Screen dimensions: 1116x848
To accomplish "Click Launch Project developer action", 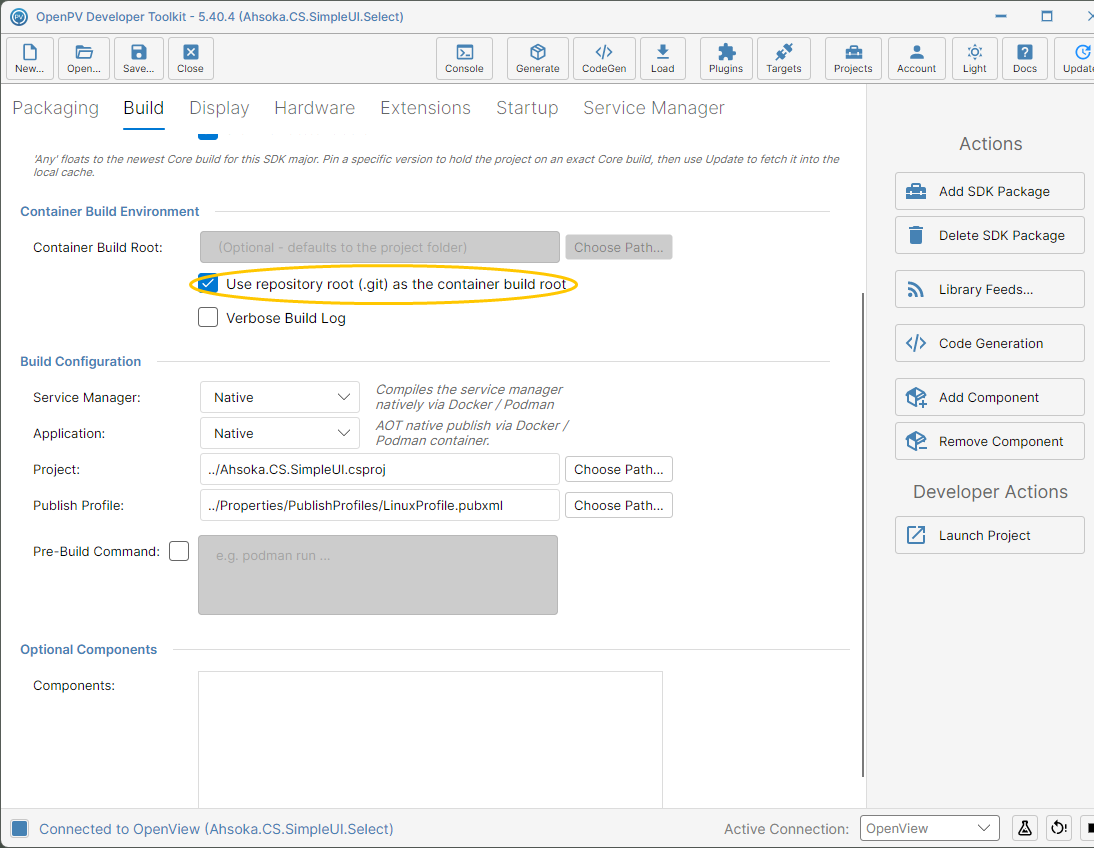I will tap(989, 535).
